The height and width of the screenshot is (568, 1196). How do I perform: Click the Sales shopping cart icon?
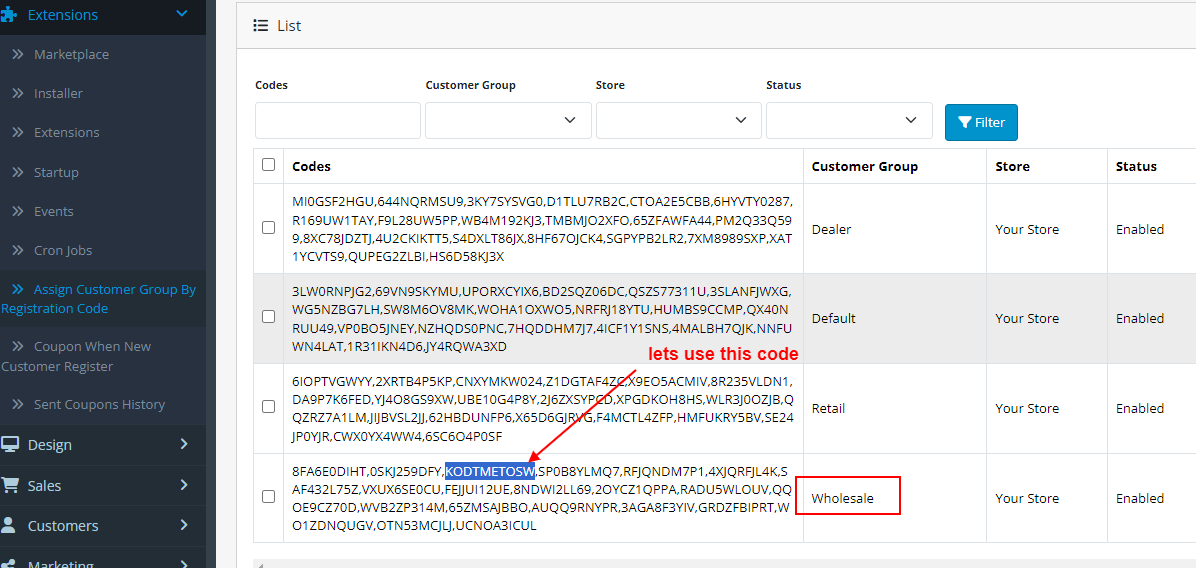(10, 485)
